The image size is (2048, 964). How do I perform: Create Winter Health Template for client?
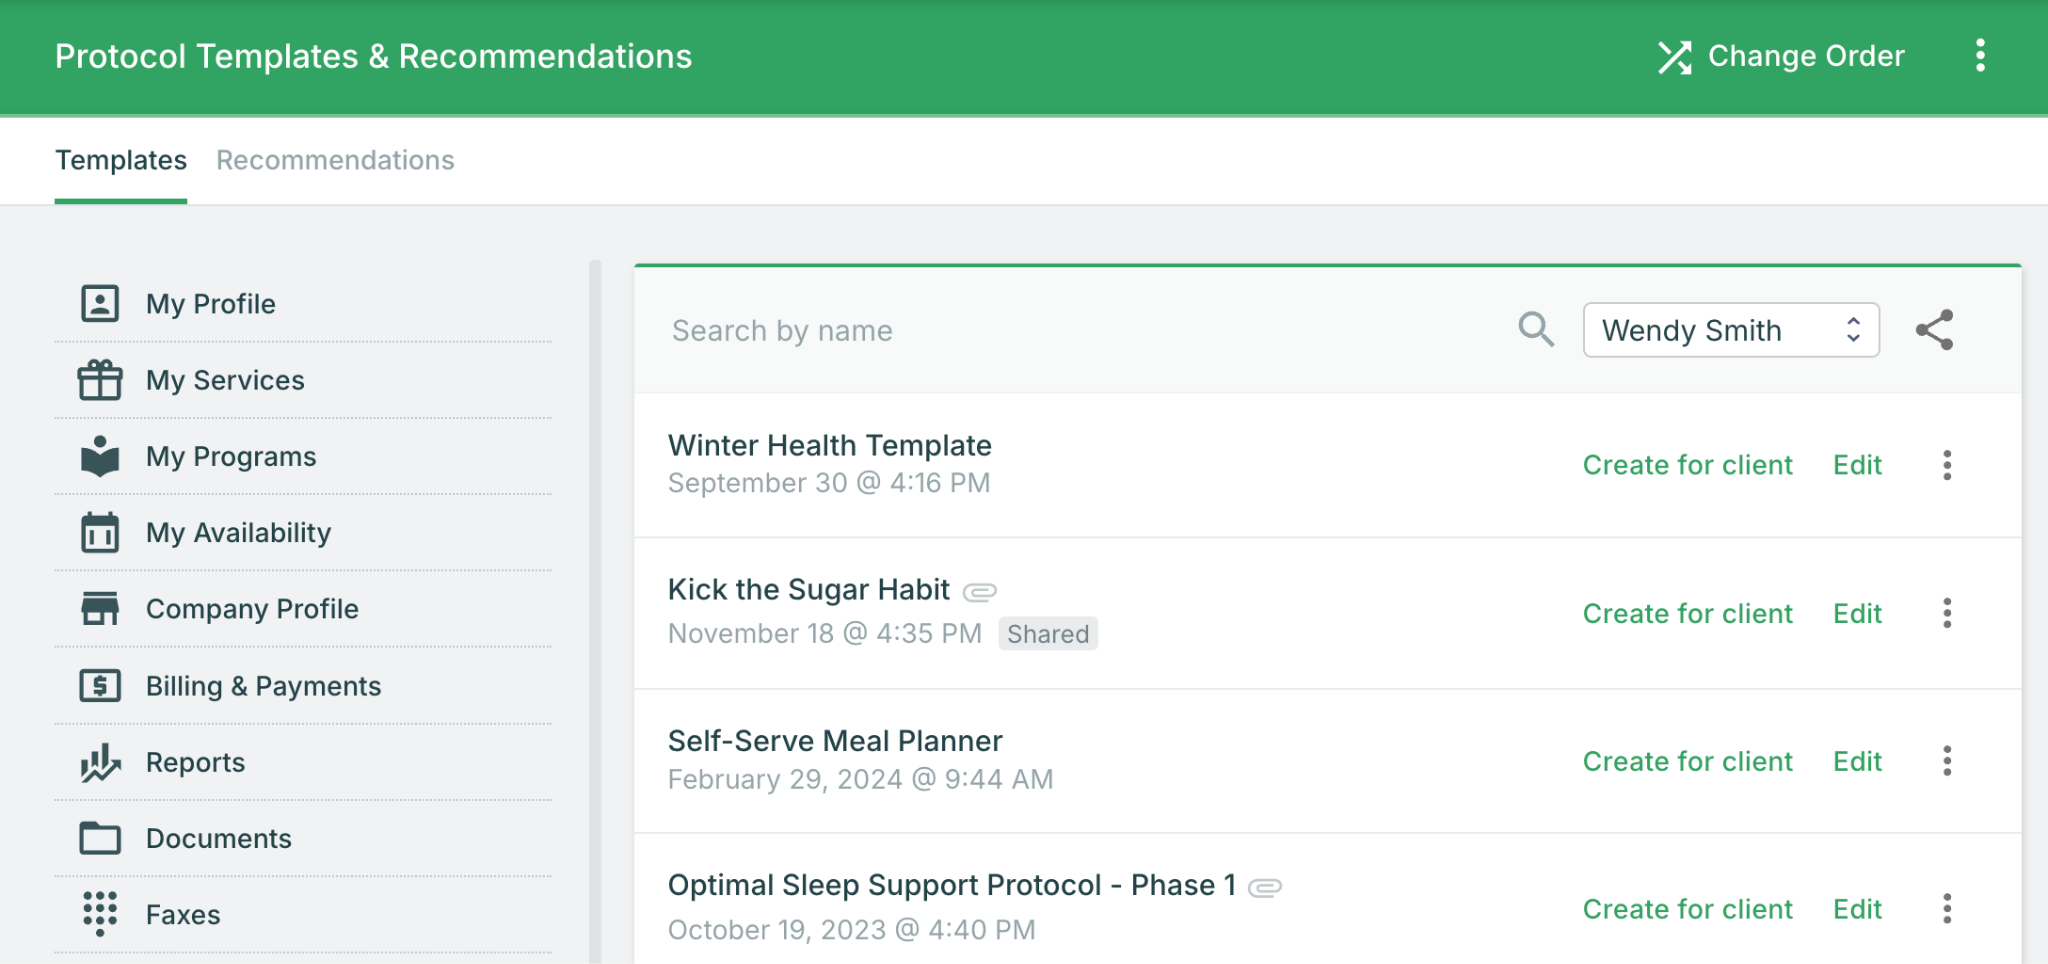(x=1687, y=465)
